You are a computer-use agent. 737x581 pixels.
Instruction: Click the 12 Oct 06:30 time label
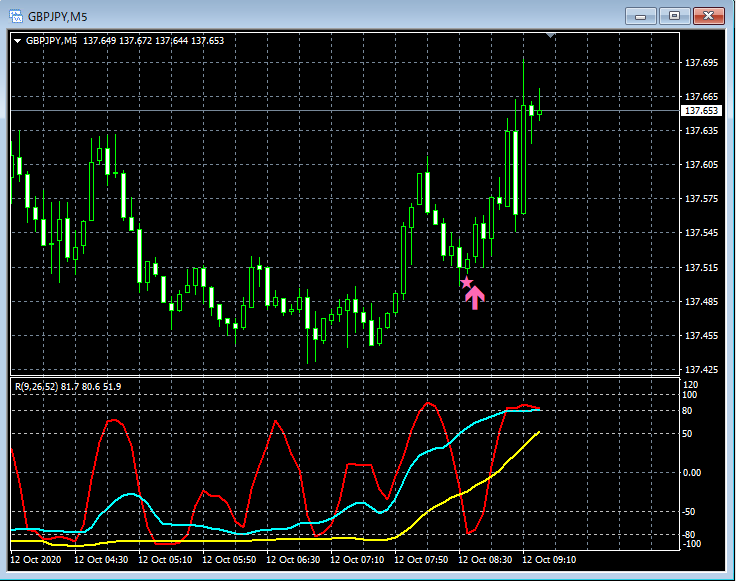[293, 560]
